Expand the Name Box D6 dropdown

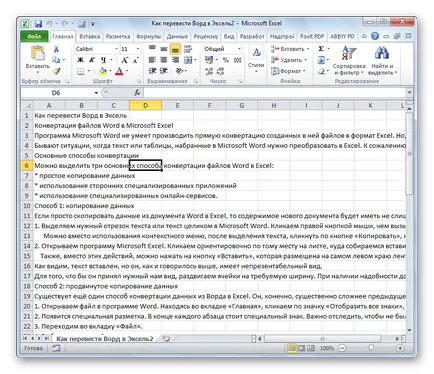pos(96,93)
